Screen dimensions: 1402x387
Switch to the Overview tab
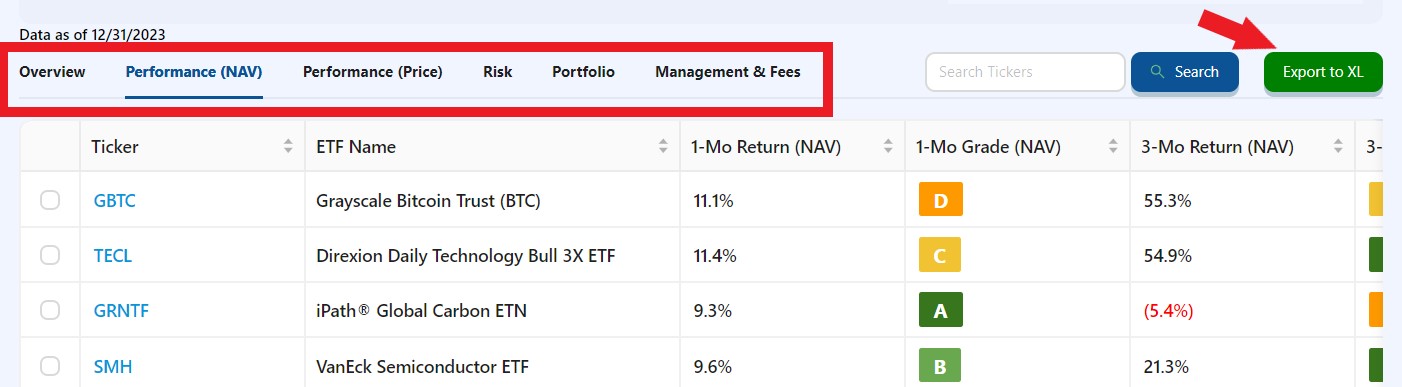[52, 72]
